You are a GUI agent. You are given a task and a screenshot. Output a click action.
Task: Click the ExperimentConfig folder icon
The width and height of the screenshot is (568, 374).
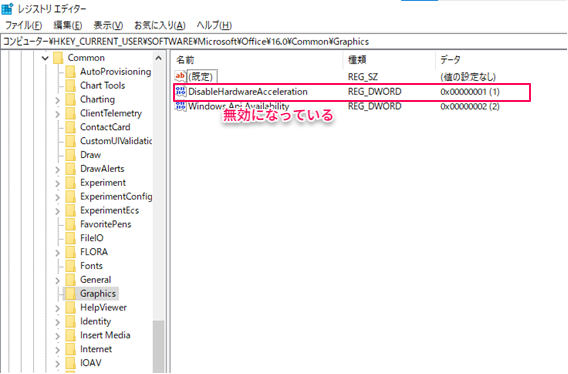[x=71, y=196]
